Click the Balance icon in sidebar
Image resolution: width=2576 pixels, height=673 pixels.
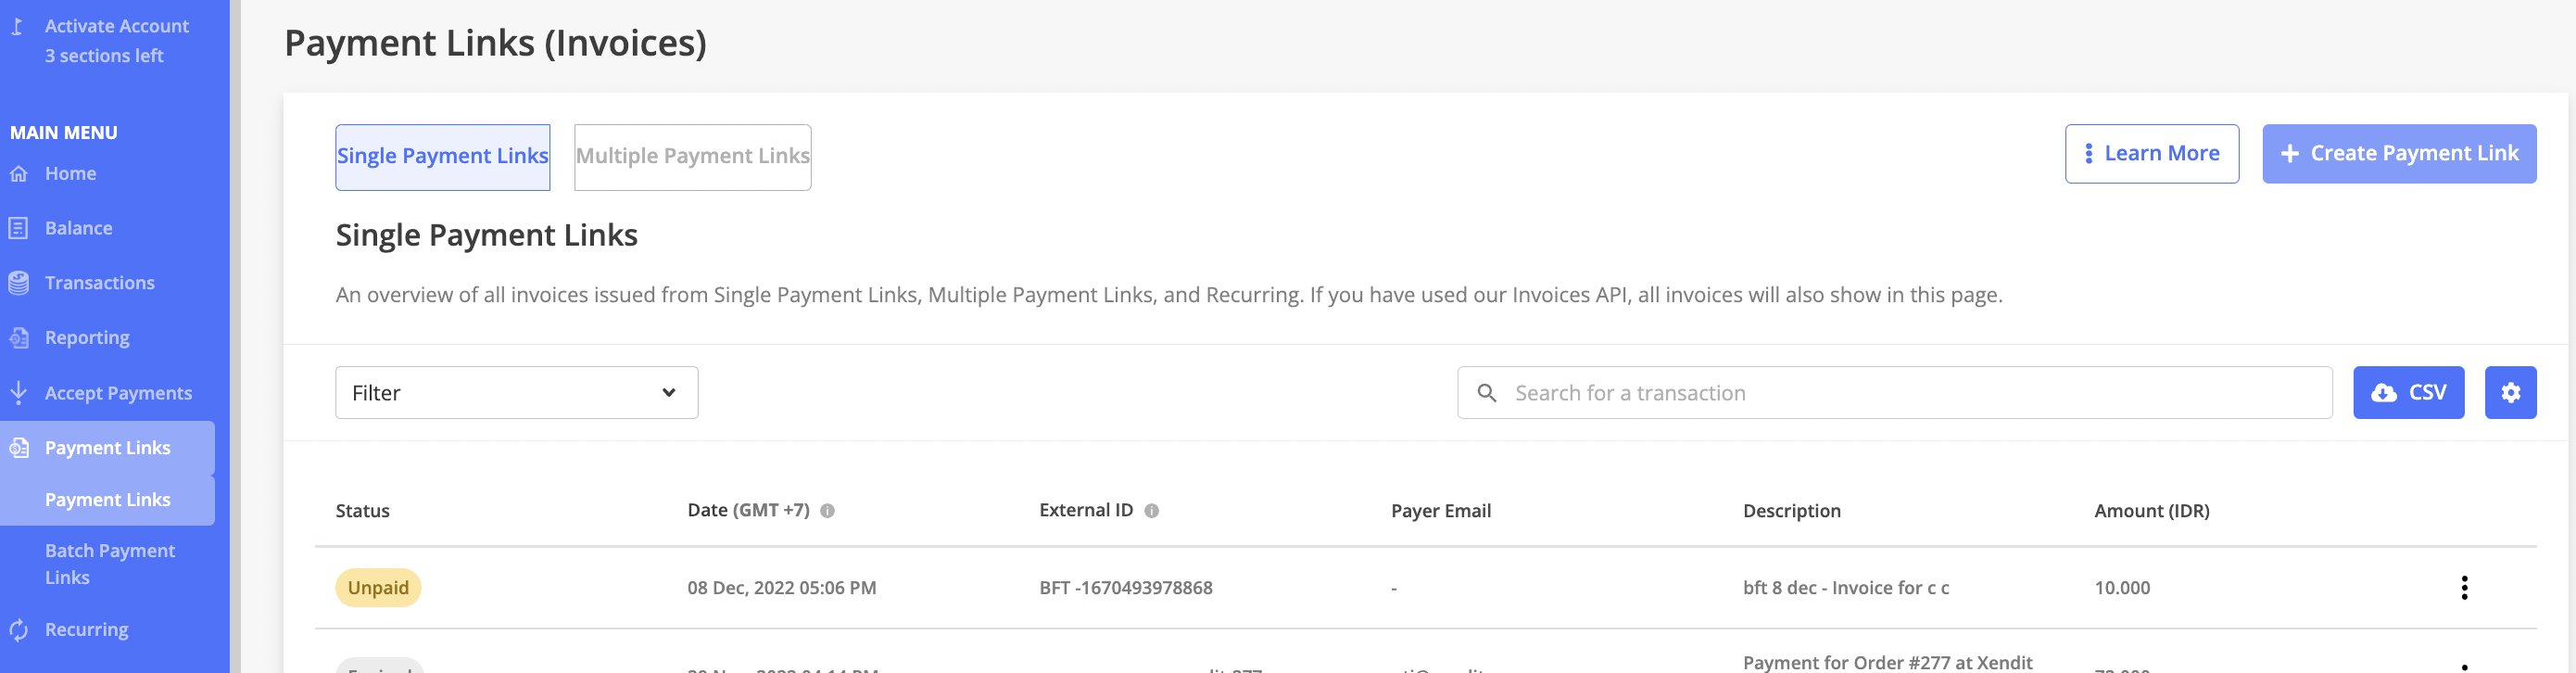[18, 229]
